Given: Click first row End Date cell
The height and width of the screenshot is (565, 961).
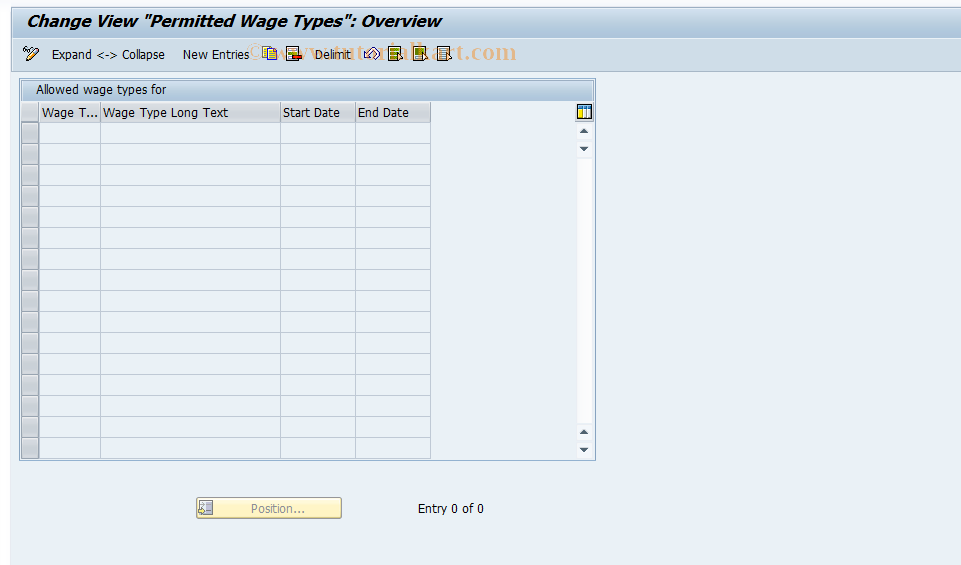Looking at the screenshot, I should tap(393, 133).
